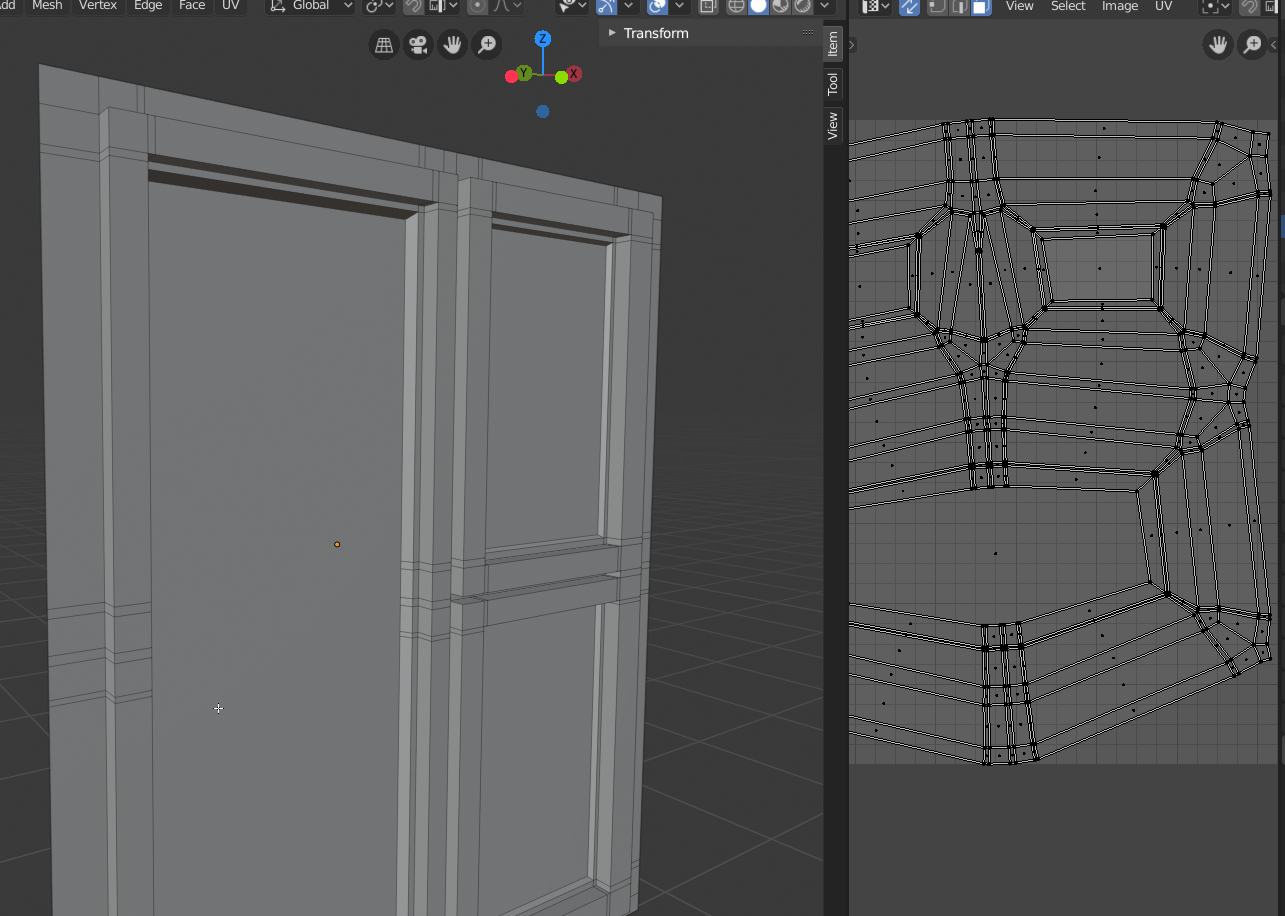This screenshot has width=1285, height=916.
Task: Toggle show gizmo button
Action: point(607,6)
